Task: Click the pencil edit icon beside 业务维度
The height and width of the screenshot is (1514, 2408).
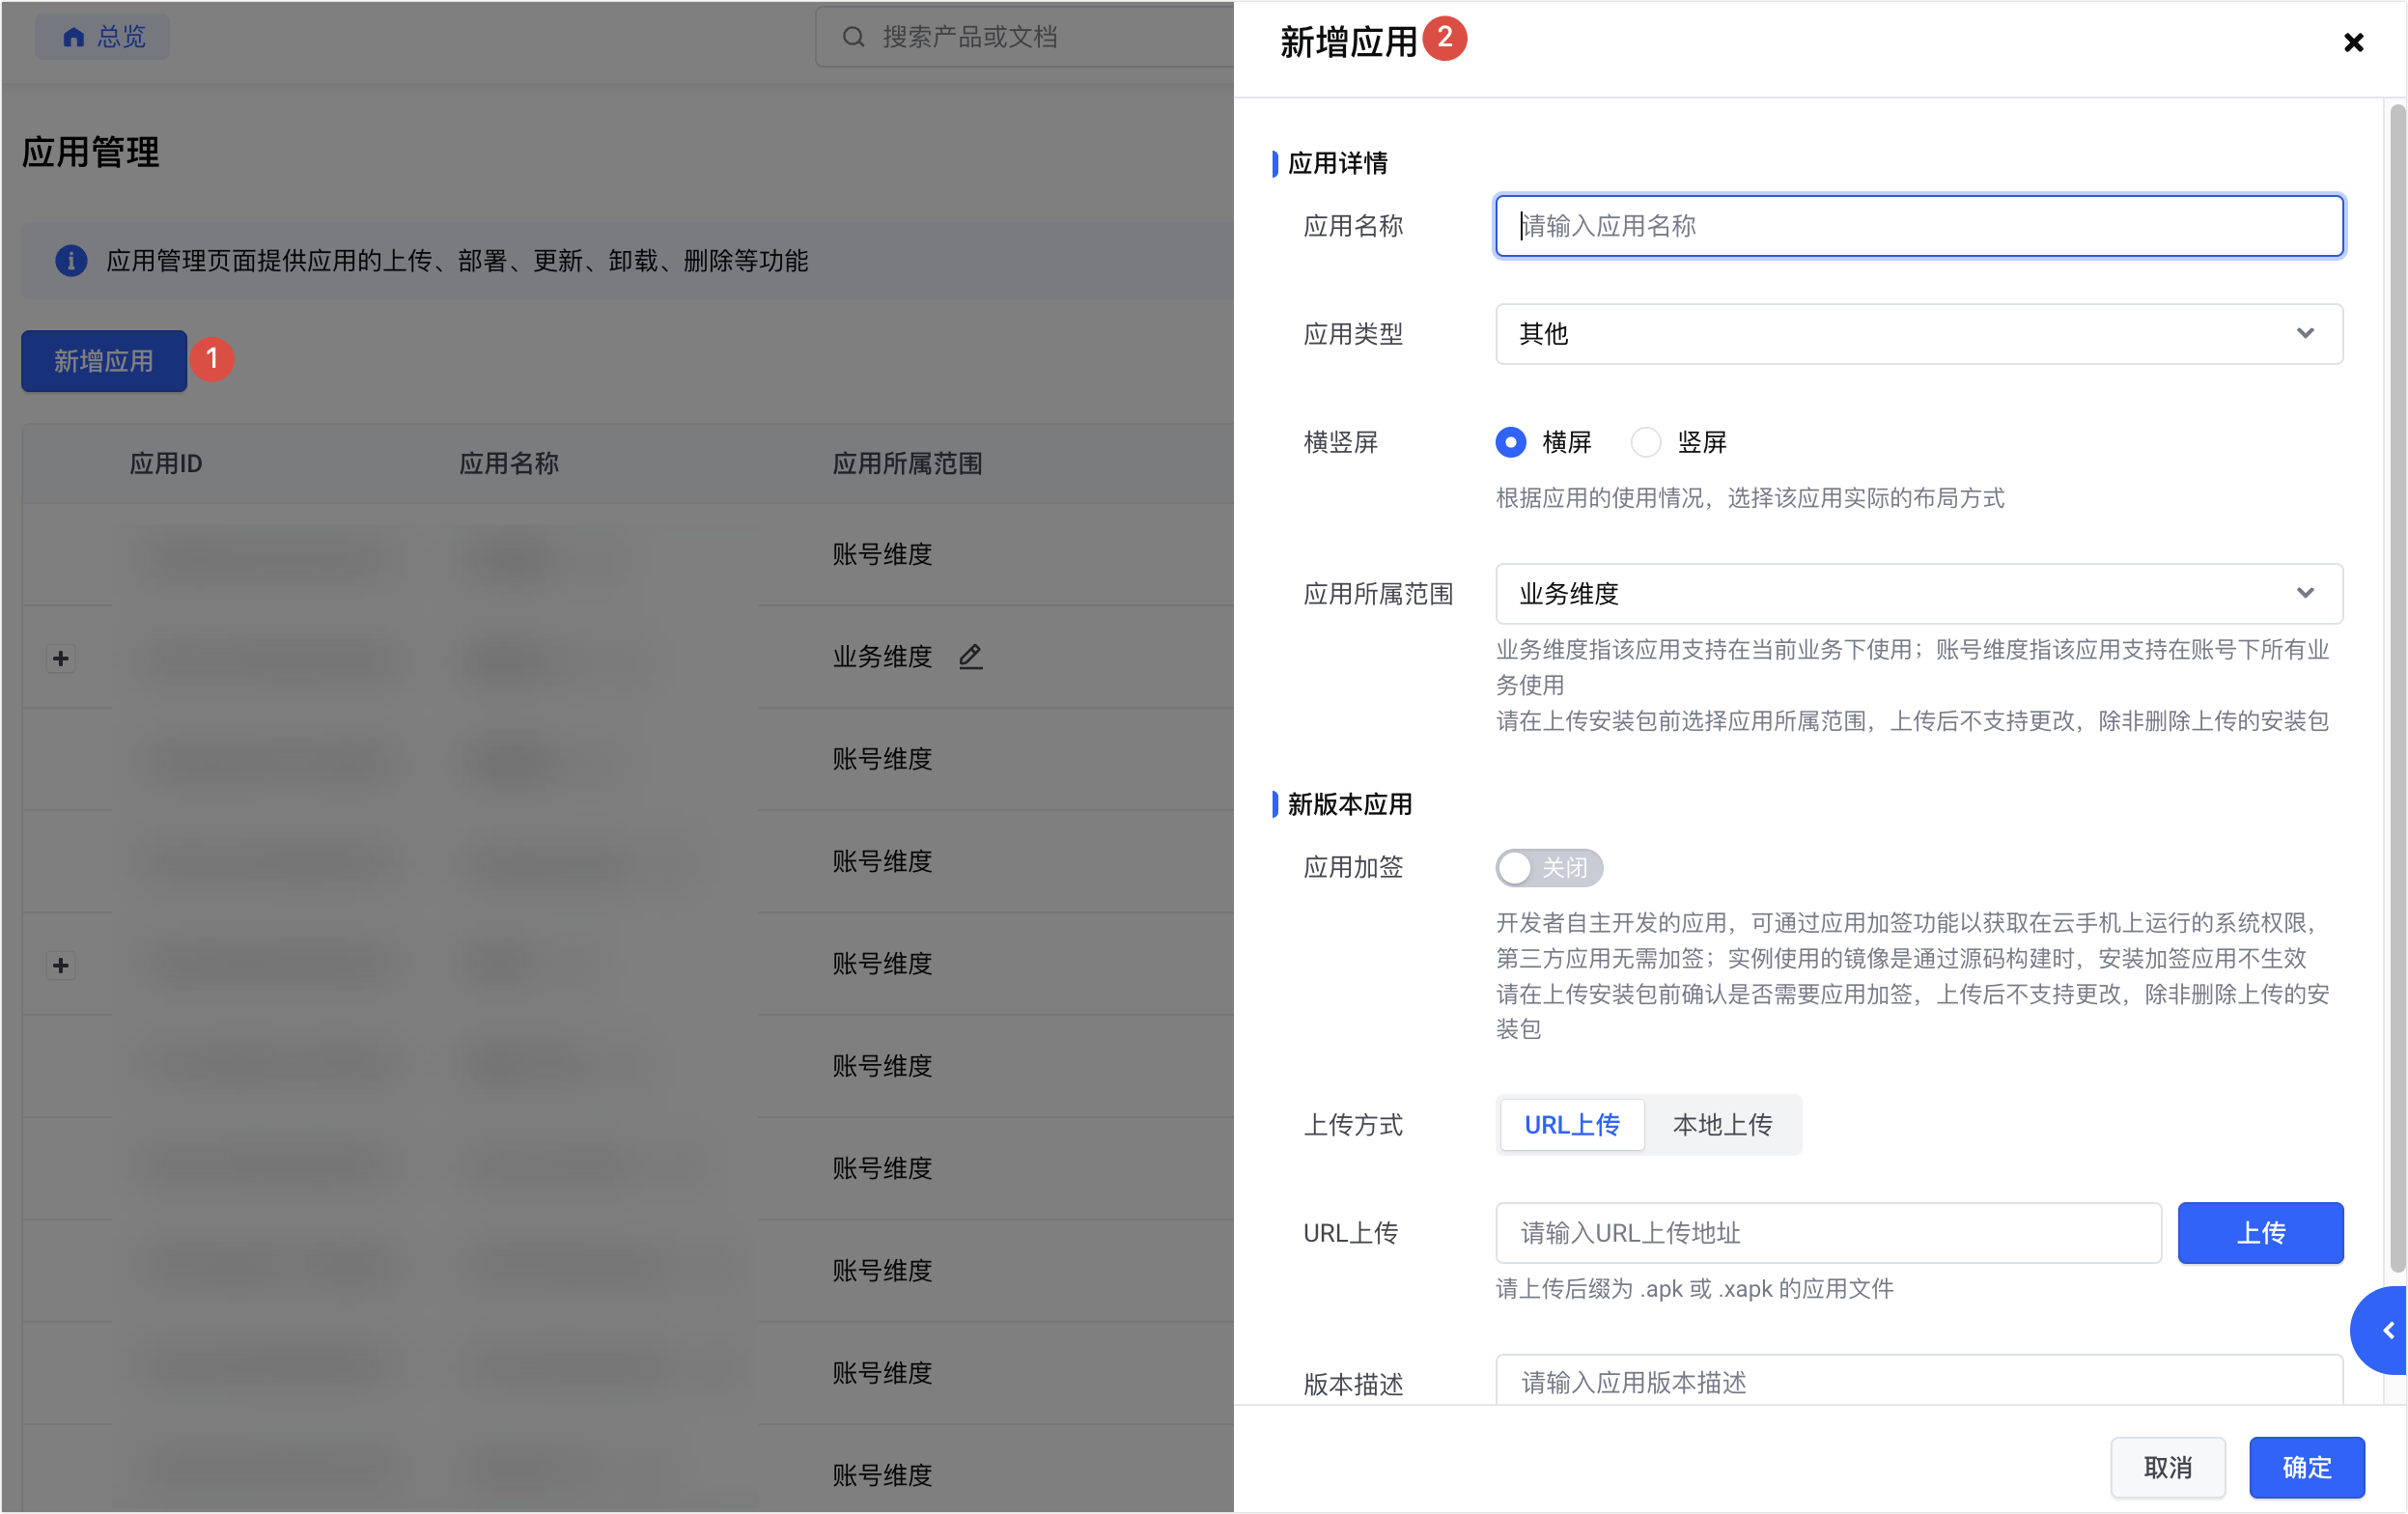Action: (970, 656)
